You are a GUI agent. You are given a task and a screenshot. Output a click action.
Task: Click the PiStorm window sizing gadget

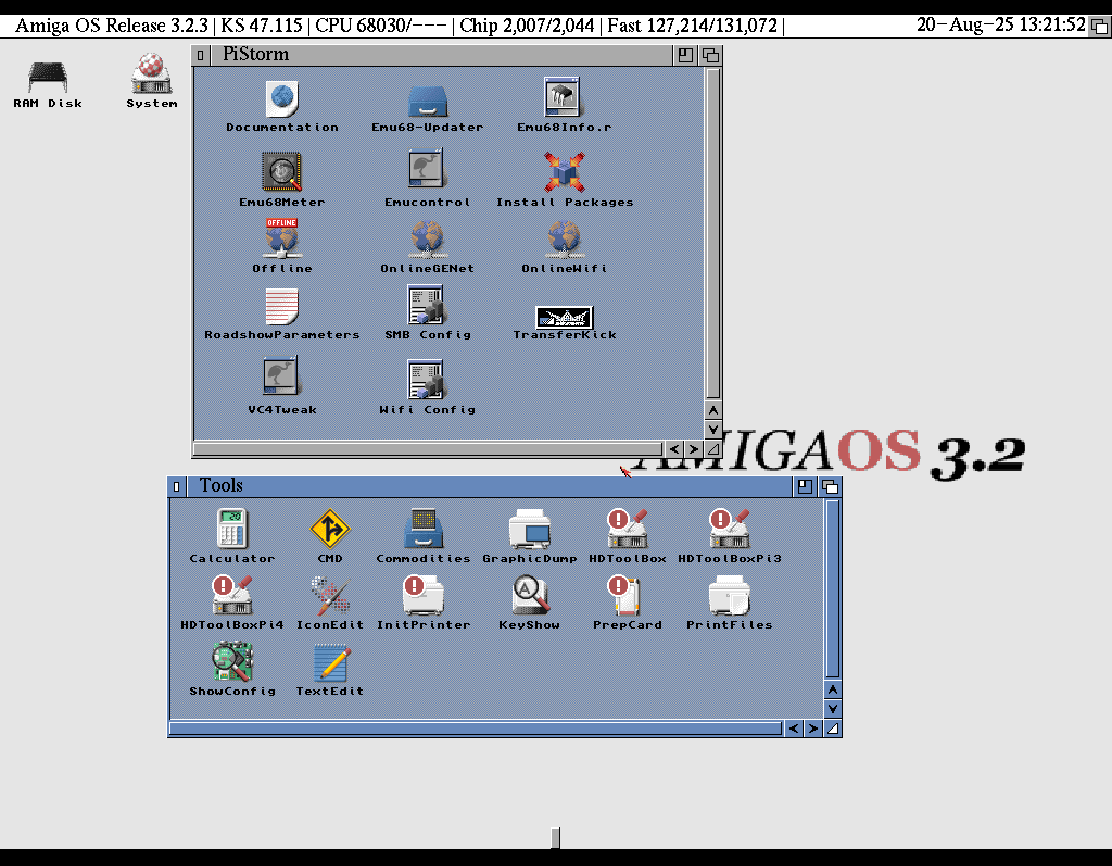point(713,449)
